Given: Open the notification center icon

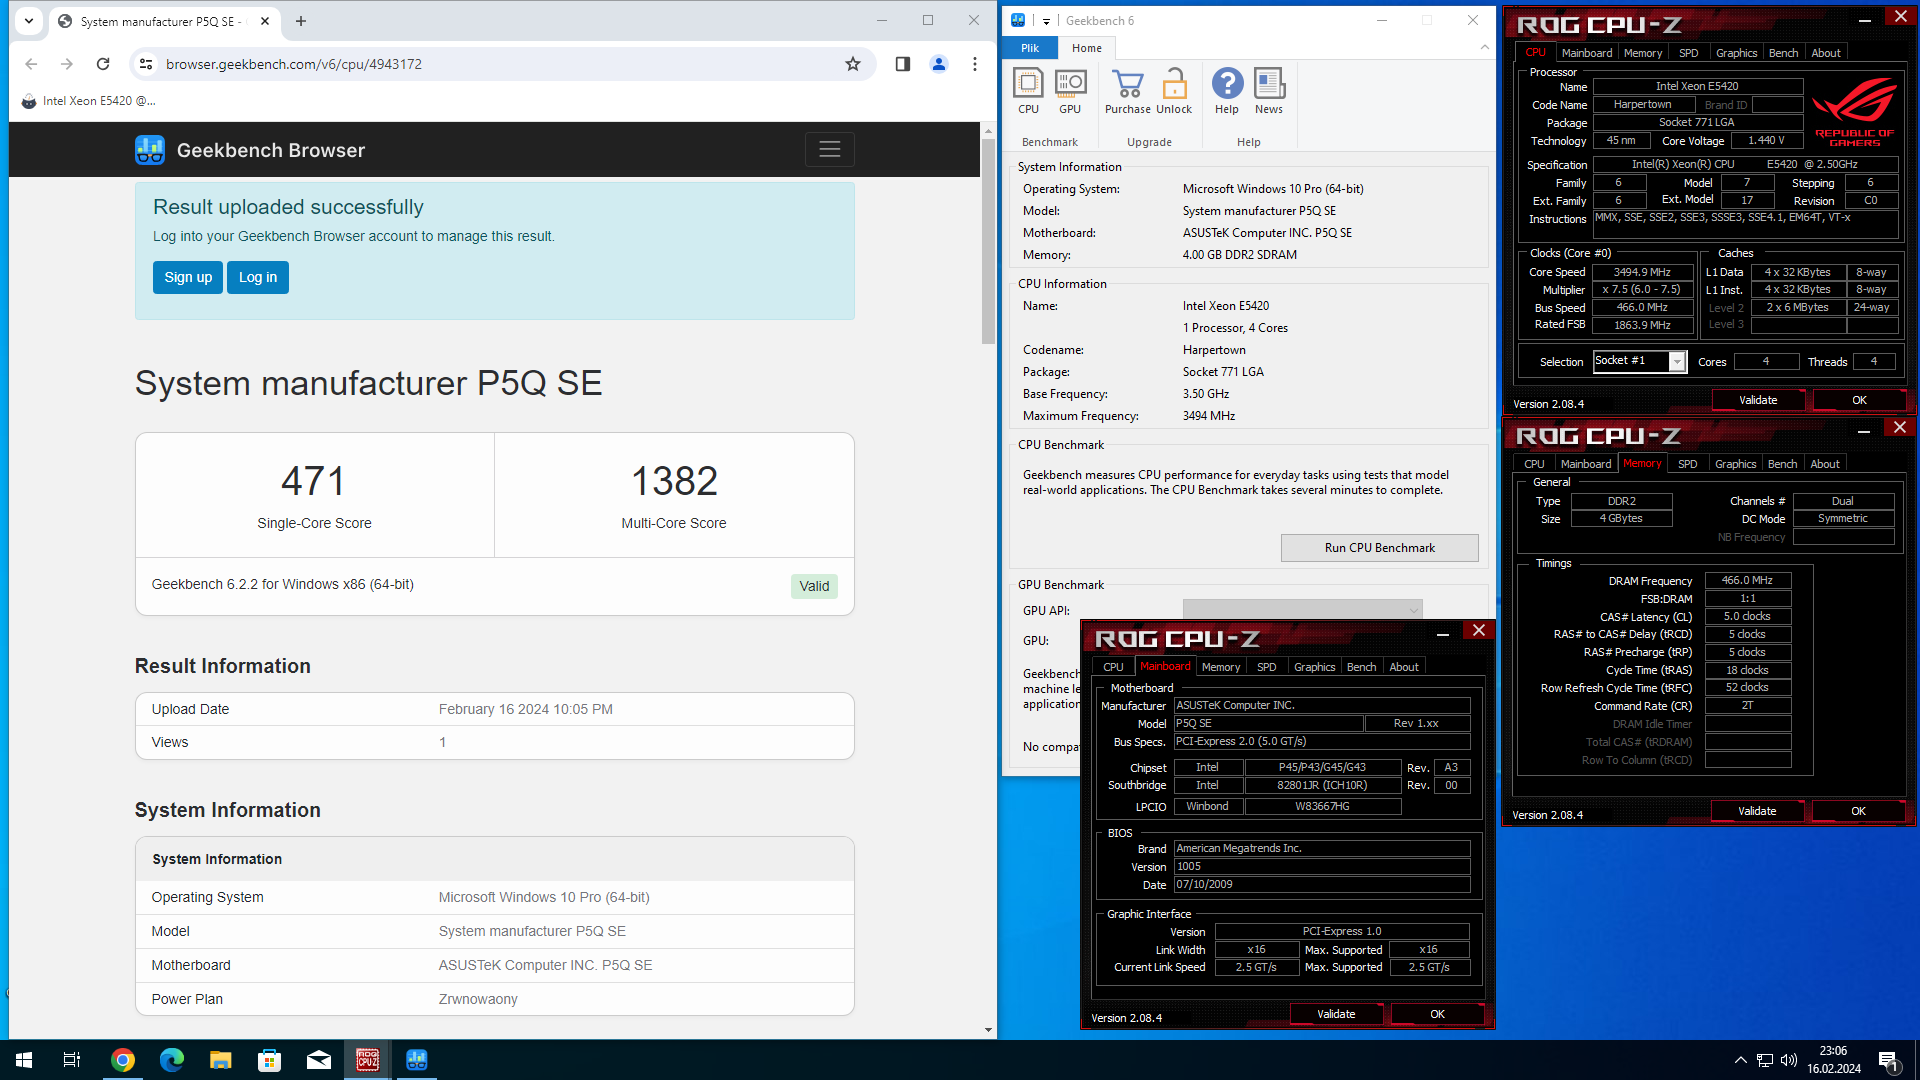Looking at the screenshot, I should point(1889,1061).
